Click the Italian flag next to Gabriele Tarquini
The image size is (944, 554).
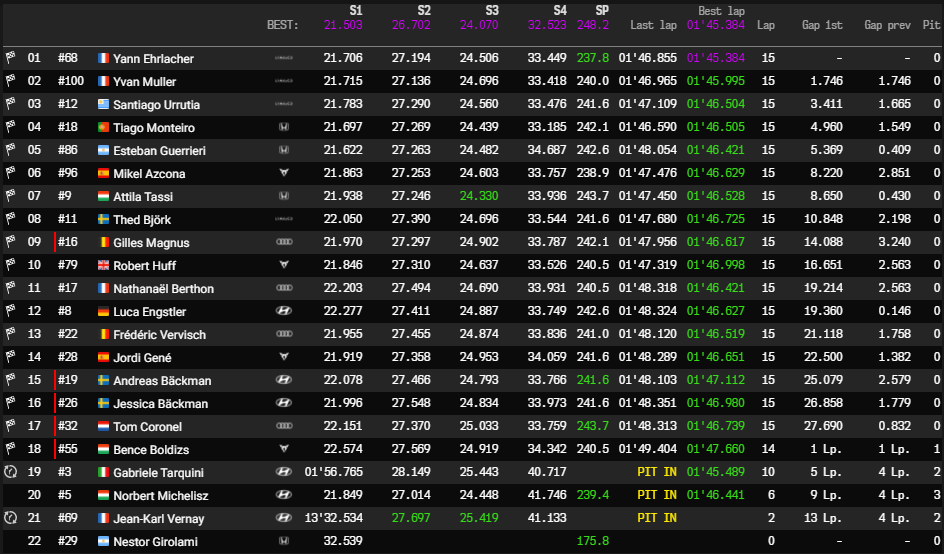coord(104,472)
